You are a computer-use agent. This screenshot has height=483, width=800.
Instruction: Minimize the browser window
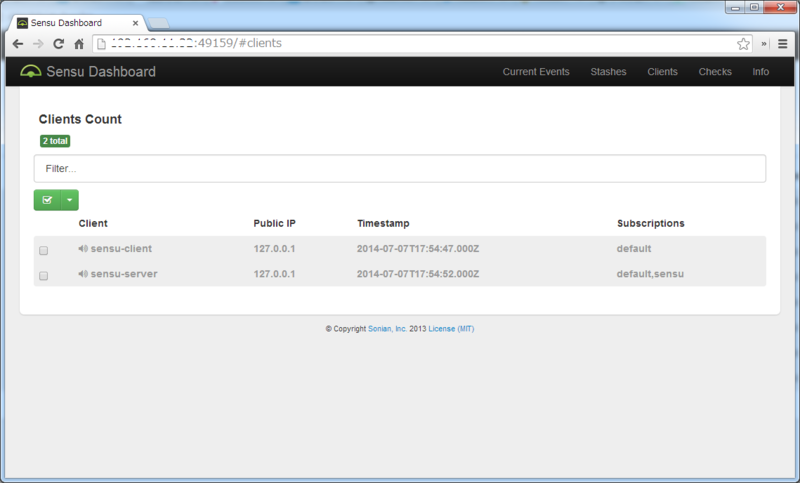(735, 8)
